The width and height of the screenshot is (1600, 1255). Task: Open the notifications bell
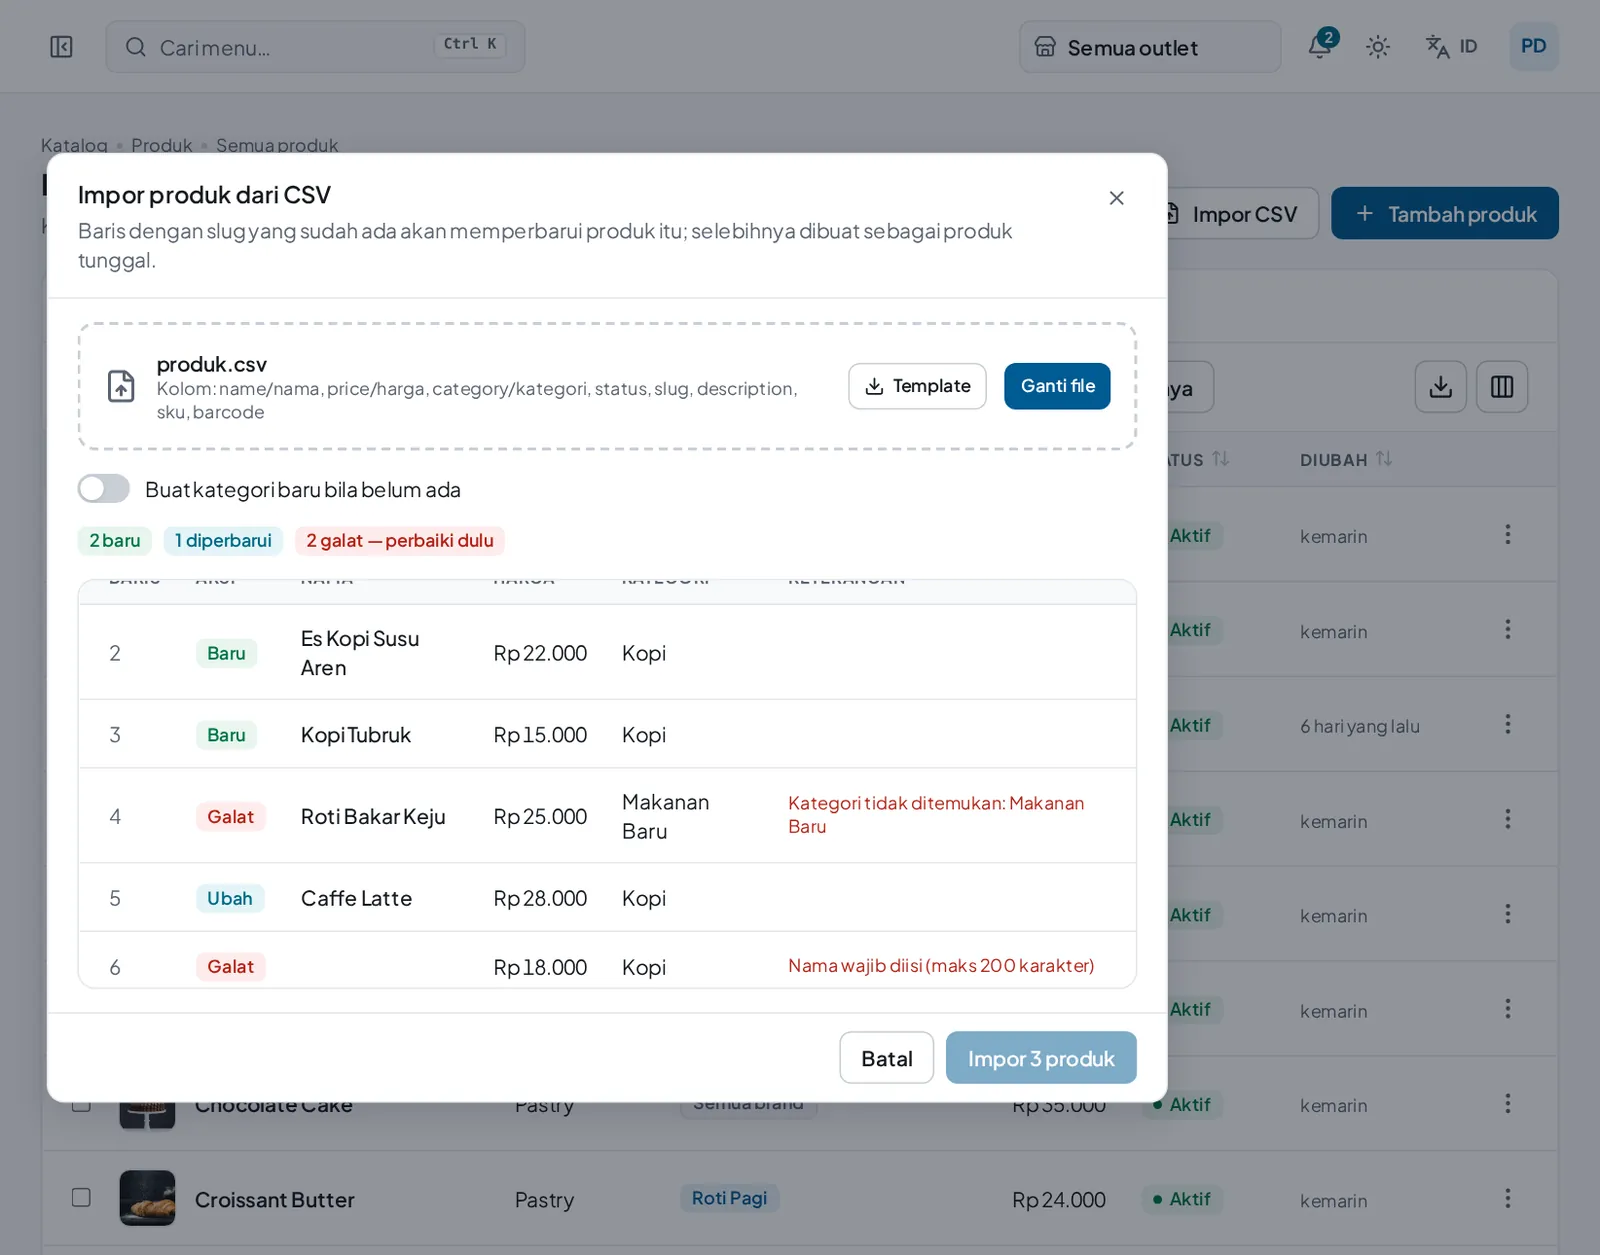pos(1321,46)
